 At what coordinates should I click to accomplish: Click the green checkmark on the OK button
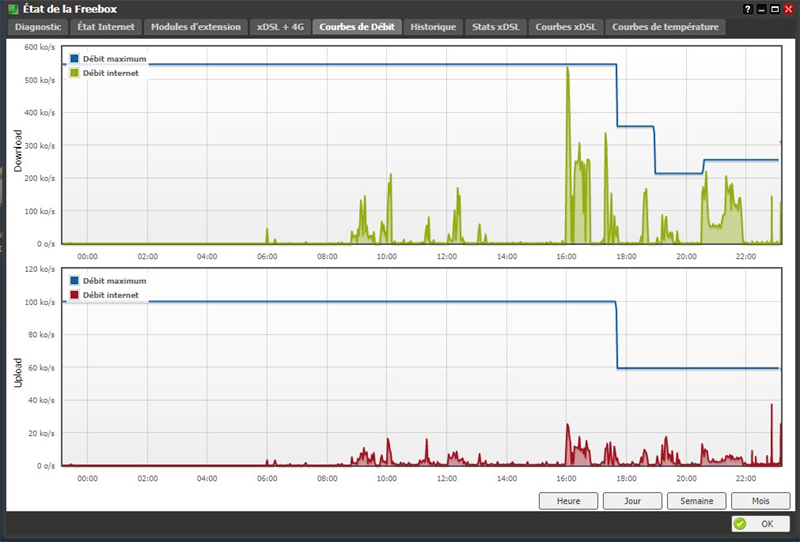click(740, 523)
